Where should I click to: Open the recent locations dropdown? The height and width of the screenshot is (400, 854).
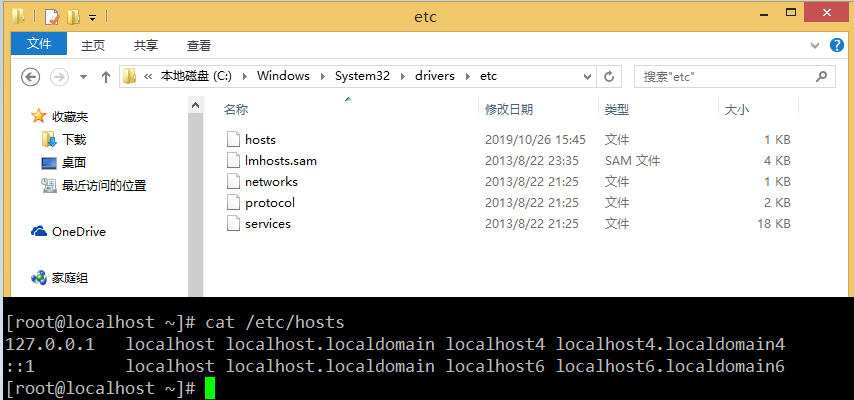coord(82,77)
